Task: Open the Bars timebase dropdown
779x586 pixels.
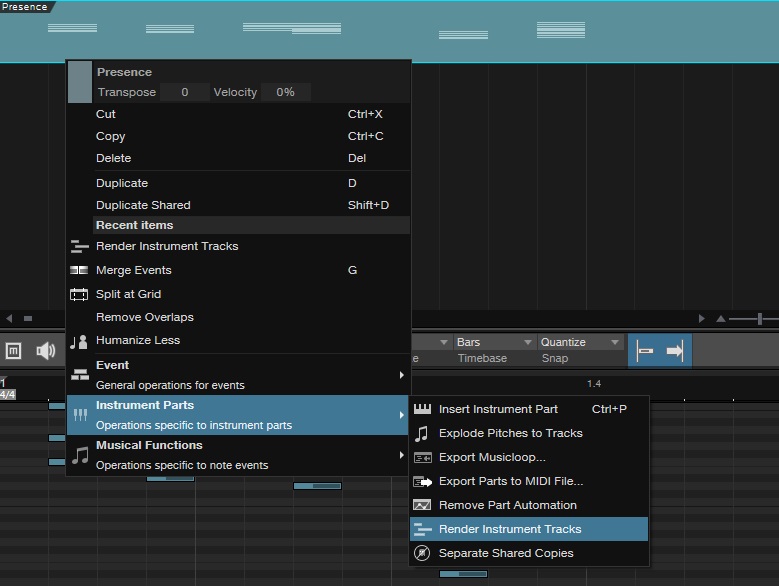Action: 494,342
